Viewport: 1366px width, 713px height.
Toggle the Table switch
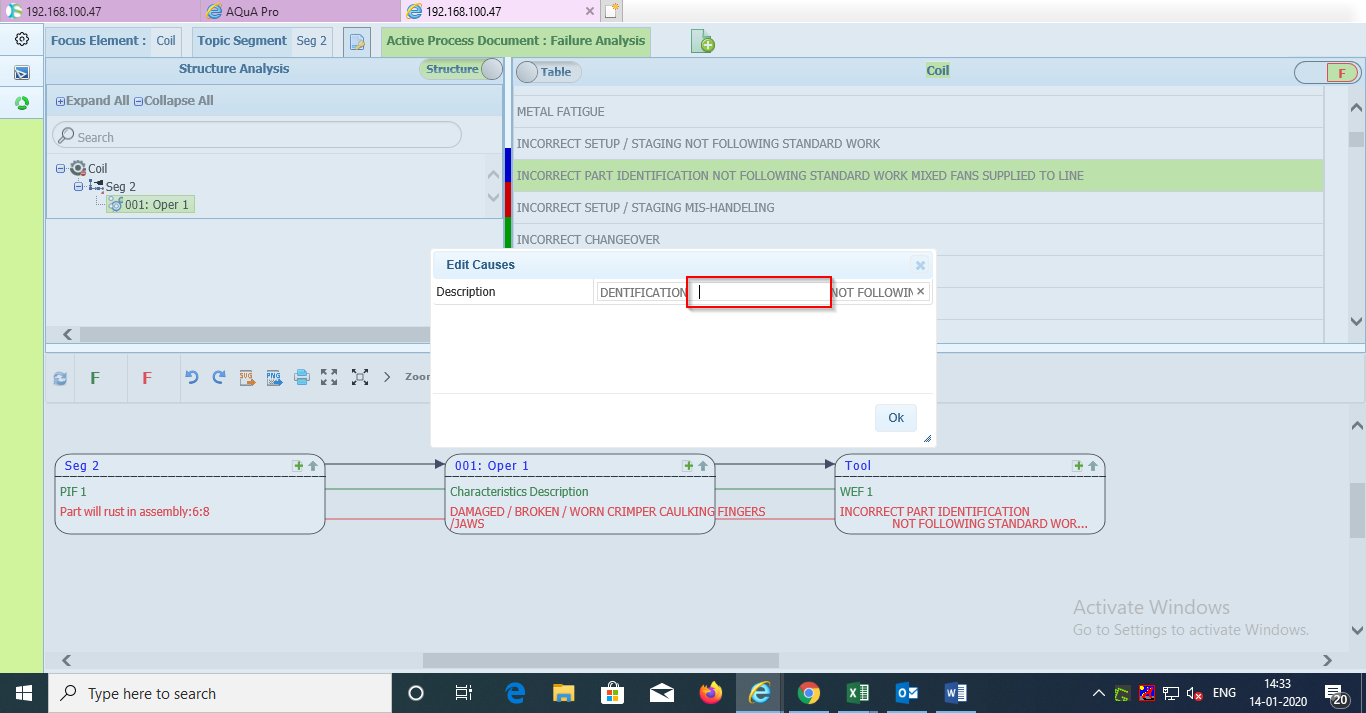(548, 72)
